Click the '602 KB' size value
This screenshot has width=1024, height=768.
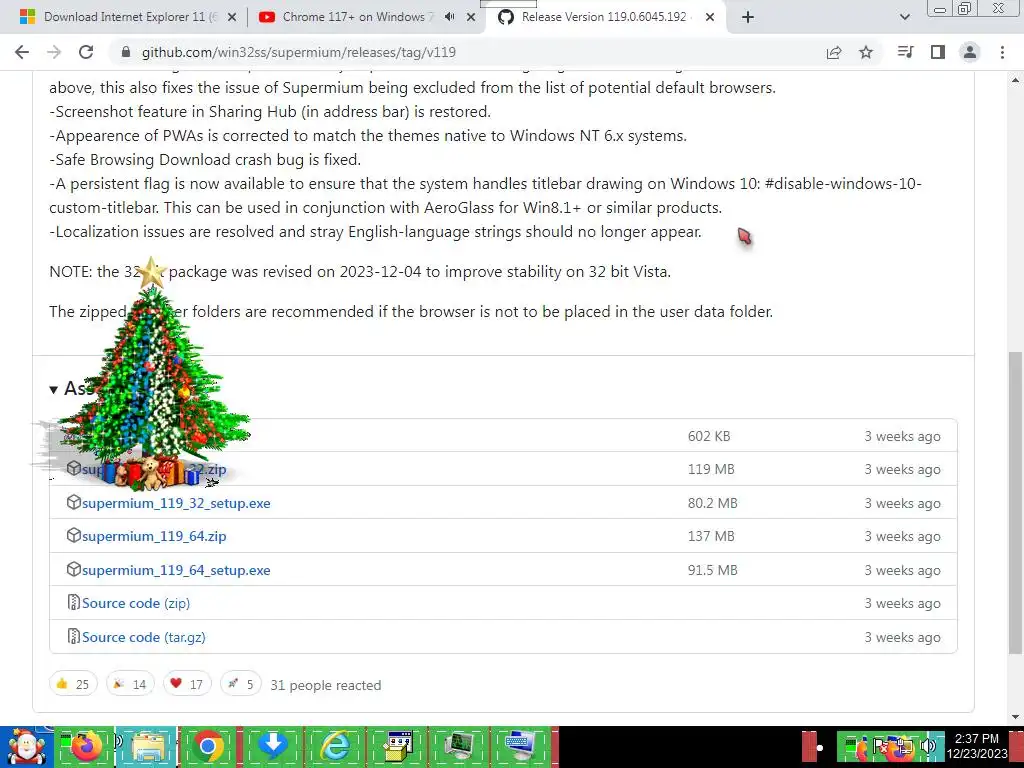pyautogui.click(x=709, y=437)
